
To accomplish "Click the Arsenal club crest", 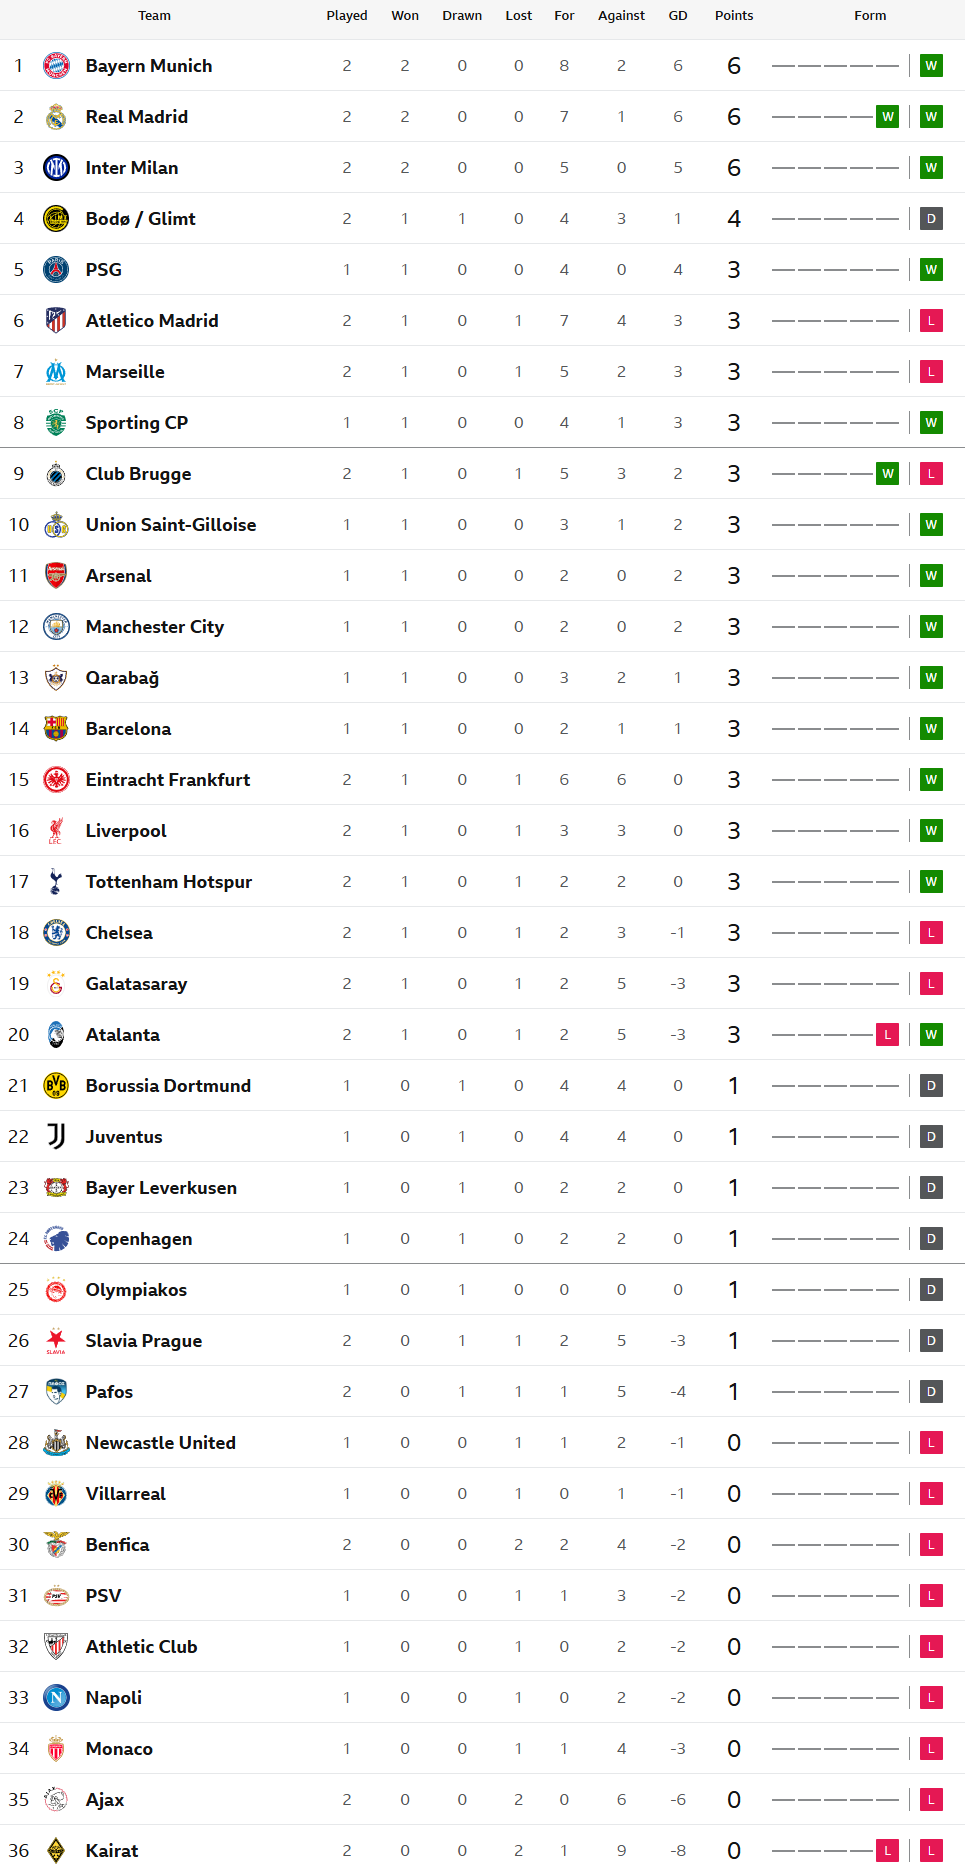I will [56, 576].
